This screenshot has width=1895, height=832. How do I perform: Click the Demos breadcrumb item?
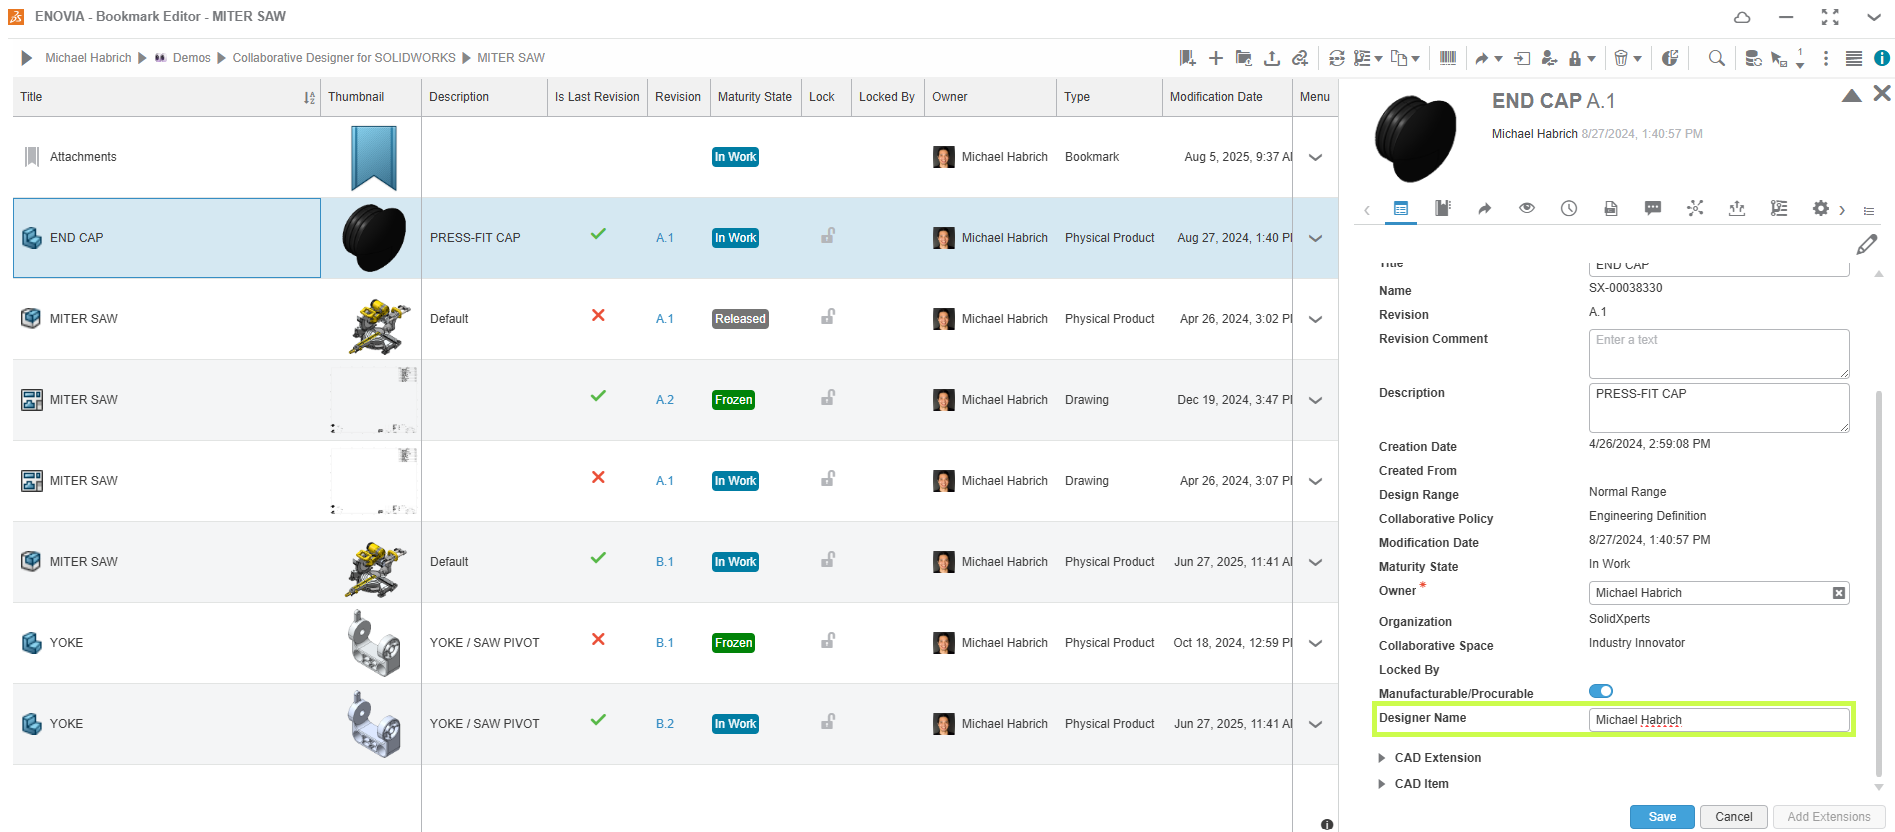click(191, 58)
